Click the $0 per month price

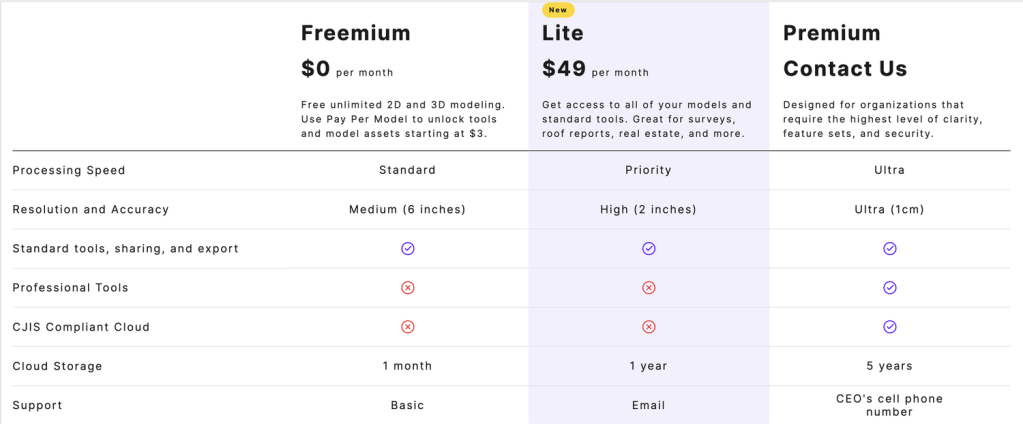point(347,70)
